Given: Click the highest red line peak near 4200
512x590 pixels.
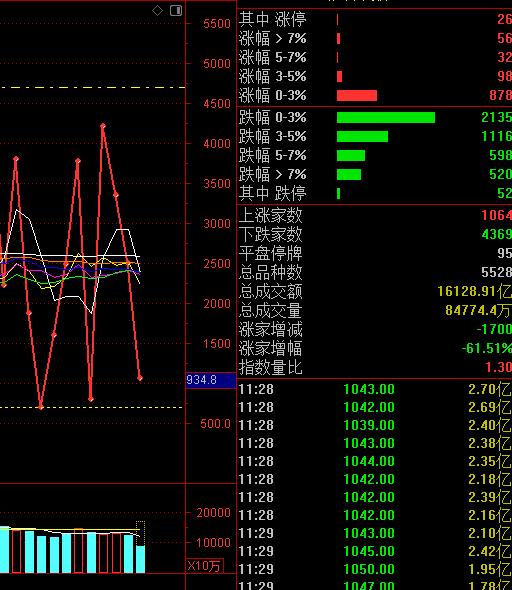Looking at the screenshot, I should [x=103, y=126].
